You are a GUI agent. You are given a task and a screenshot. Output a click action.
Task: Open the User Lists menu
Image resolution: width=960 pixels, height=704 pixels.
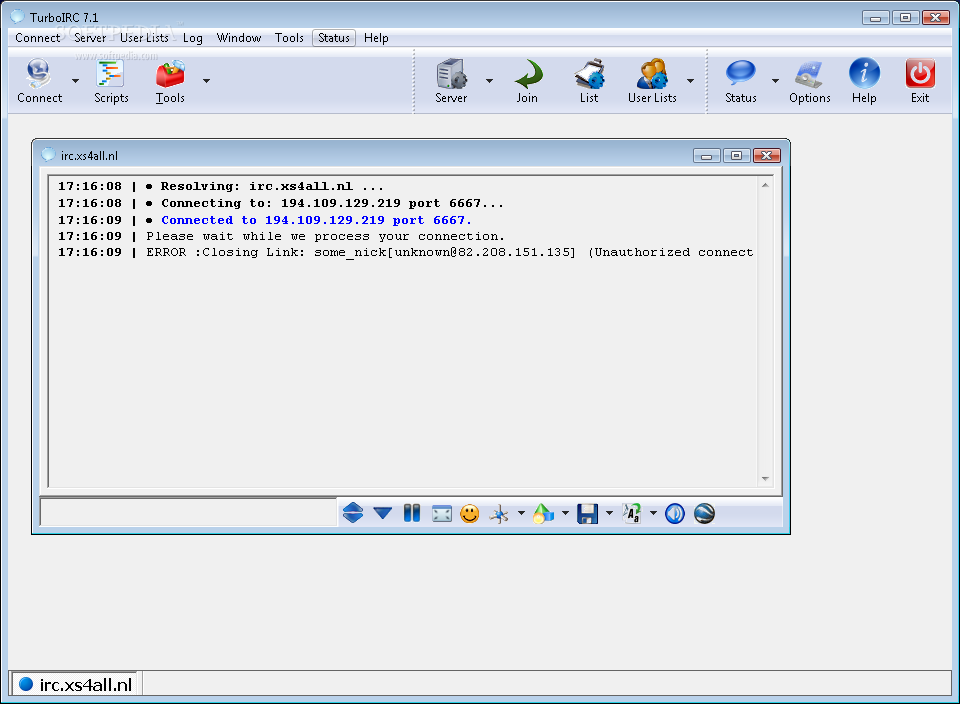coord(144,38)
